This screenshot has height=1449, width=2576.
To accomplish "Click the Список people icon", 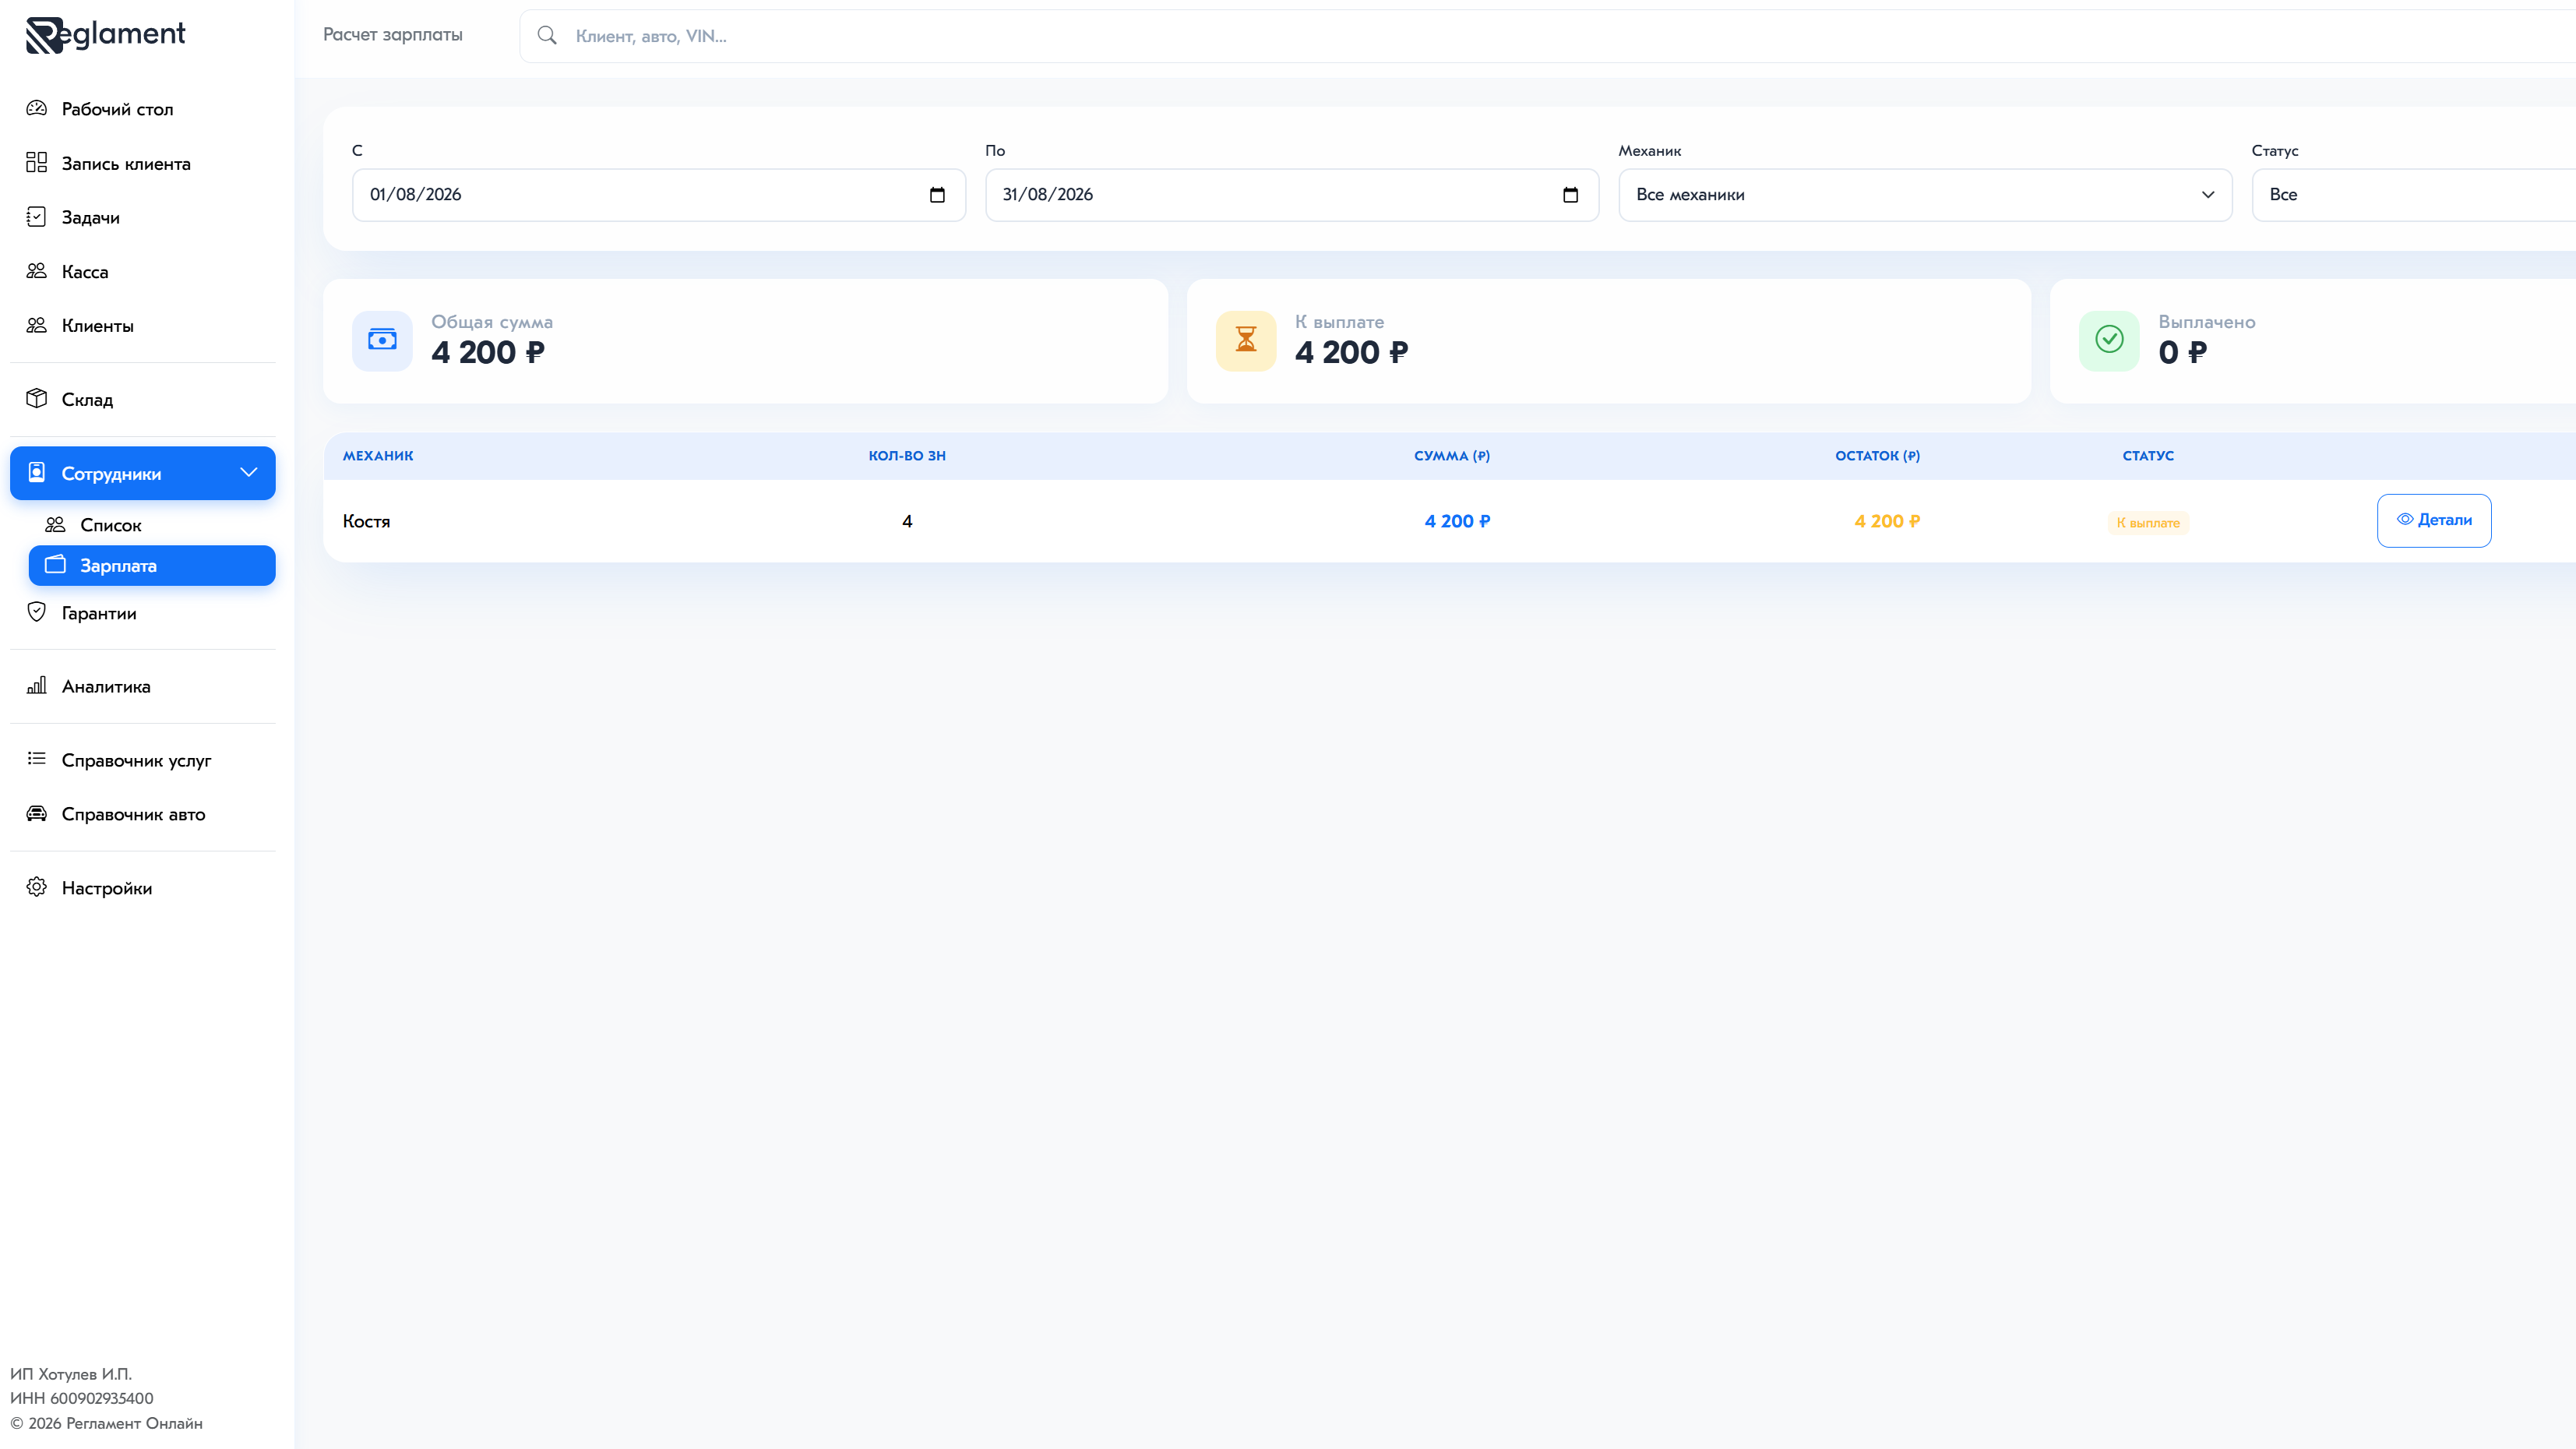I will pos(56,524).
